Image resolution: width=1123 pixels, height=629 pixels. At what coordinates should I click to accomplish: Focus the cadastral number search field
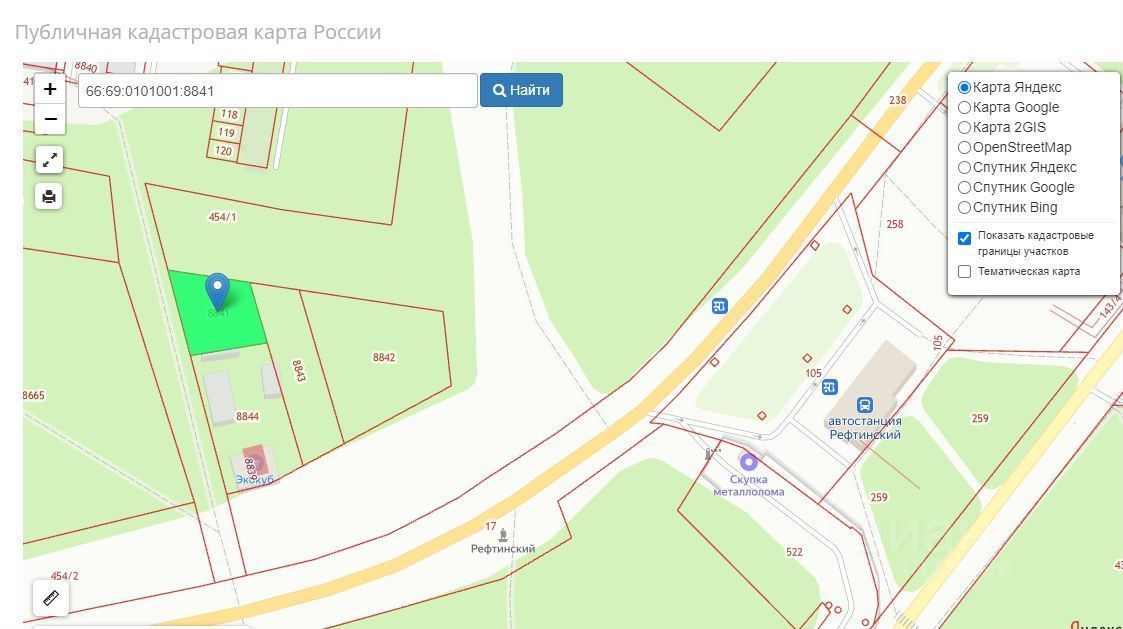click(x=278, y=91)
